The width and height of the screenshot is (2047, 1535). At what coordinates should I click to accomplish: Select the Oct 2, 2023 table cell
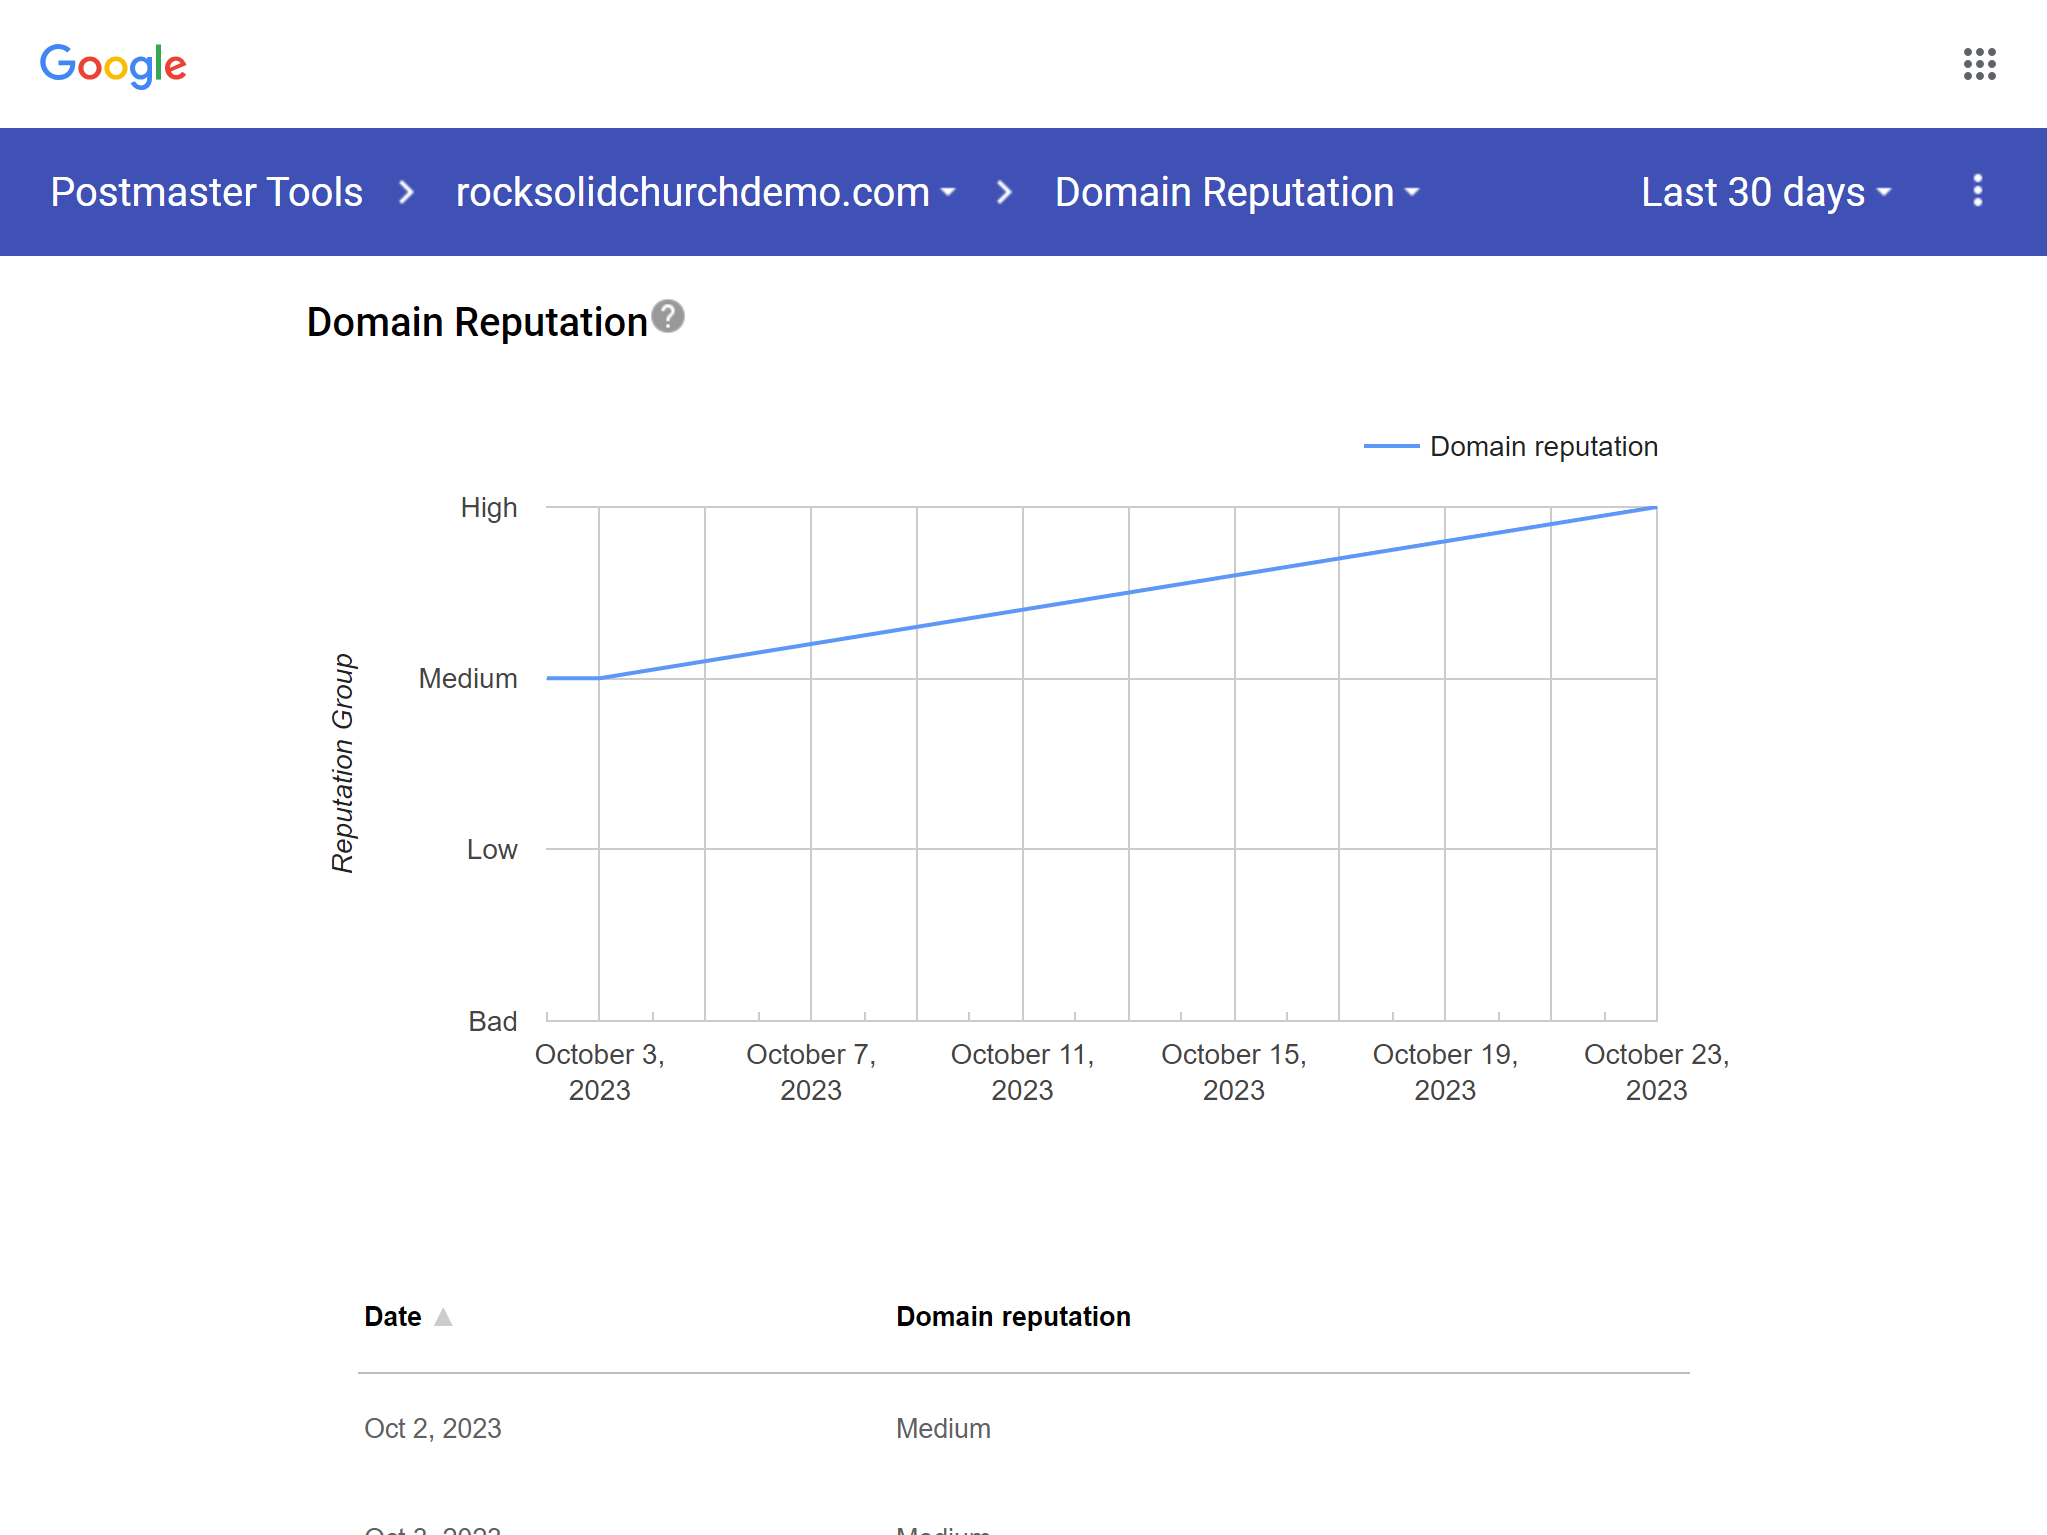pos(433,1428)
